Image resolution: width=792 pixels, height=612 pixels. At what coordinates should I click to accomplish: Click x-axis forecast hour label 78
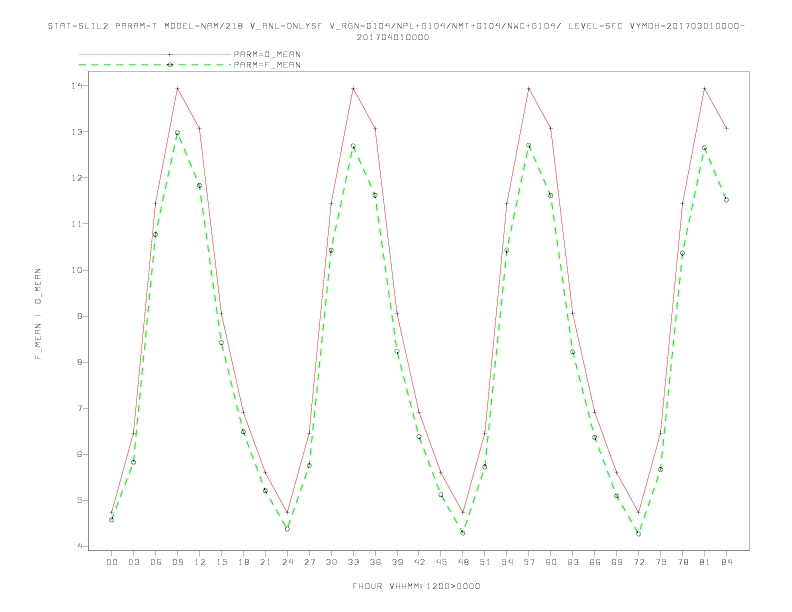click(682, 562)
